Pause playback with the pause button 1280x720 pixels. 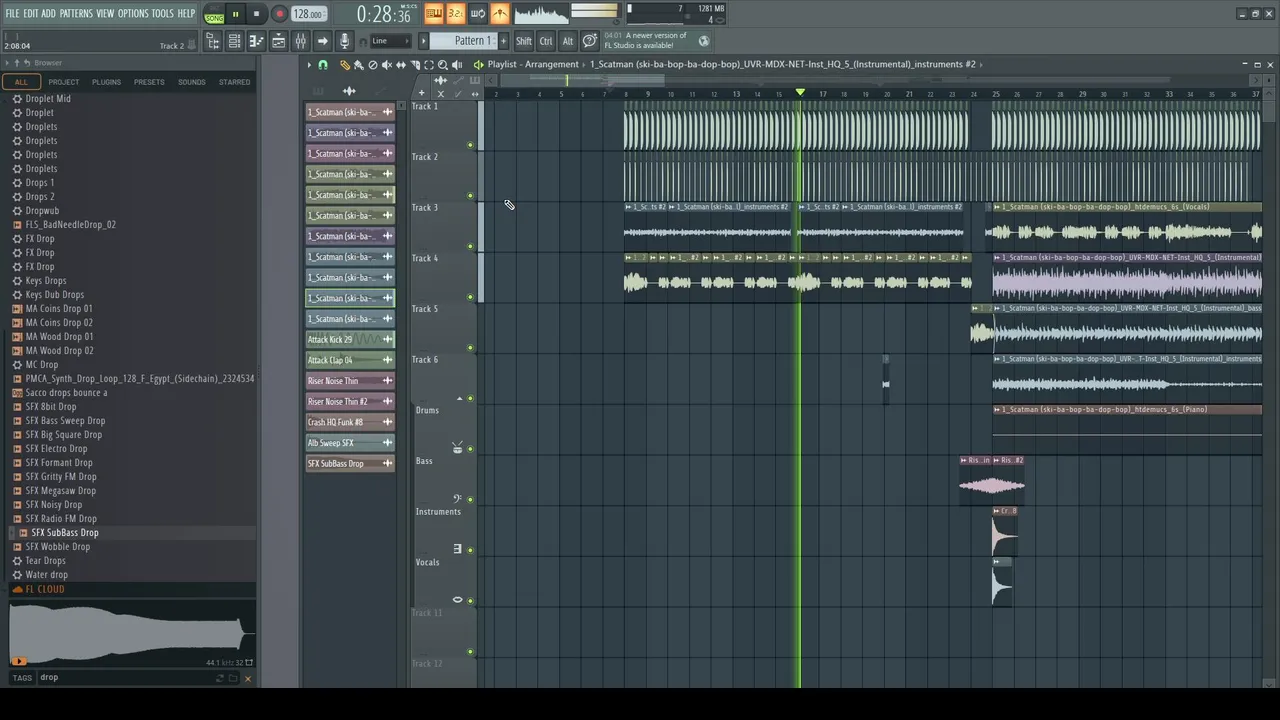[x=235, y=15]
